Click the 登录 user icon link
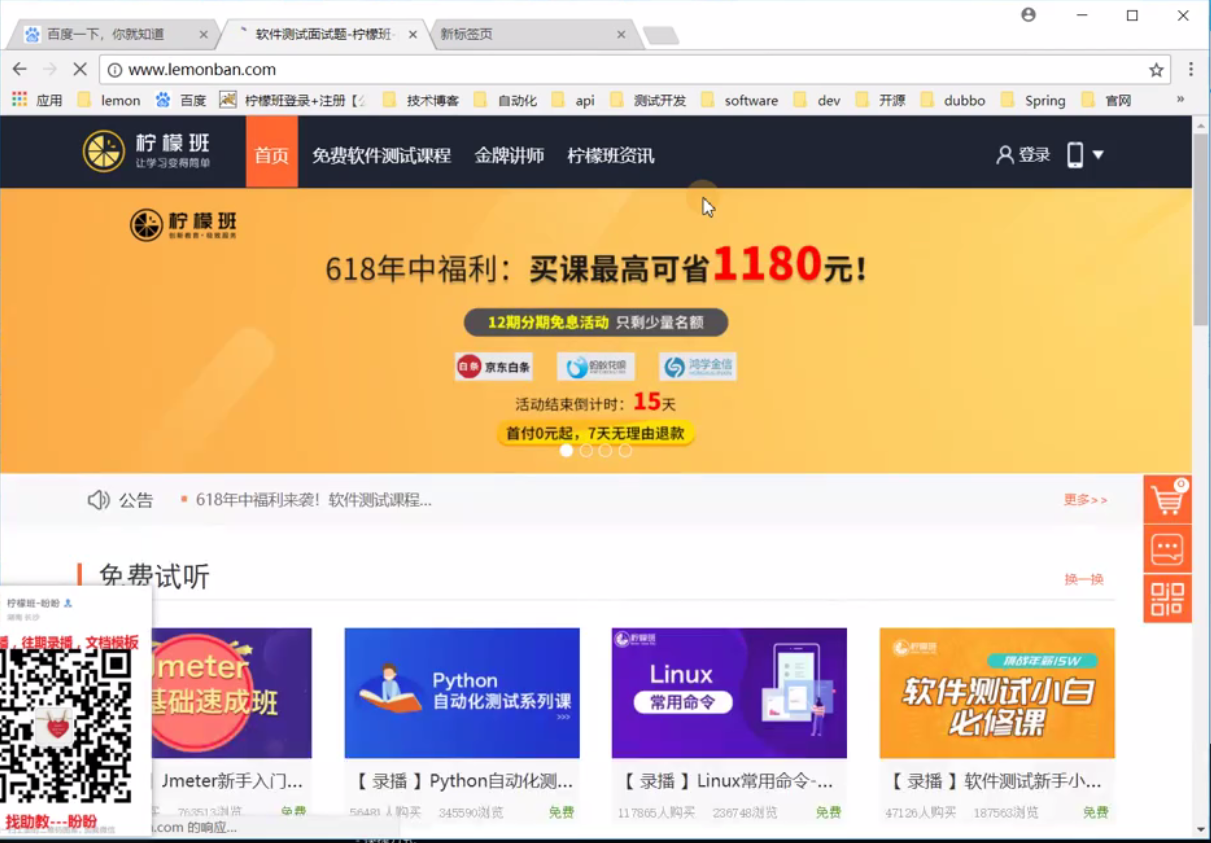 [x=1023, y=155]
